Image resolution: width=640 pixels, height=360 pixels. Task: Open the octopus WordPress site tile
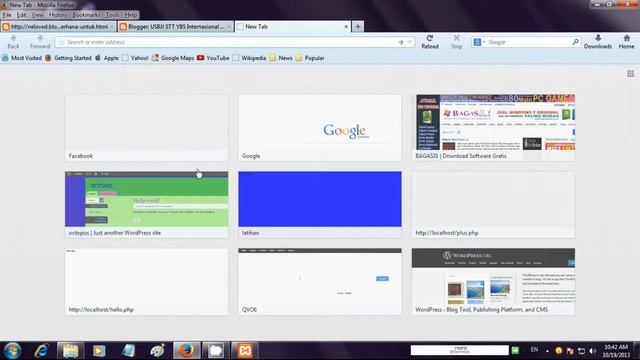[x=147, y=205]
